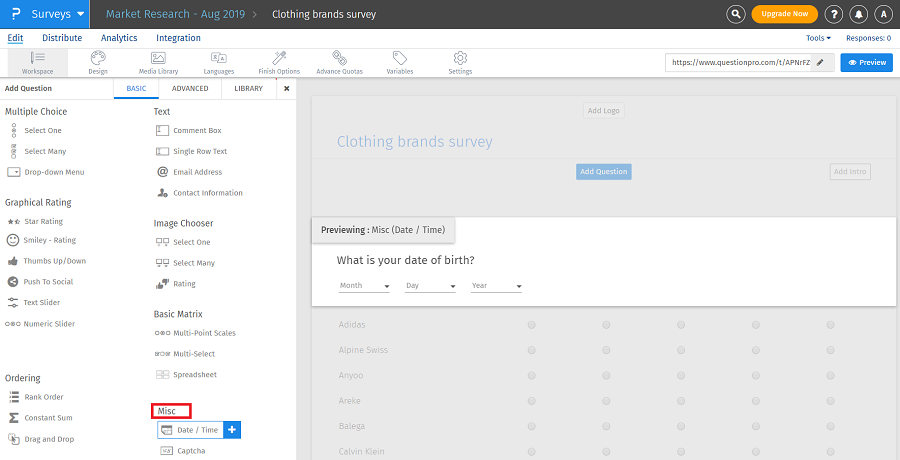Image resolution: width=900 pixels, height=460 pixels.
Task: Switch to the Advanced question tab
Action: pyautogui.click(x=190, y=88)
